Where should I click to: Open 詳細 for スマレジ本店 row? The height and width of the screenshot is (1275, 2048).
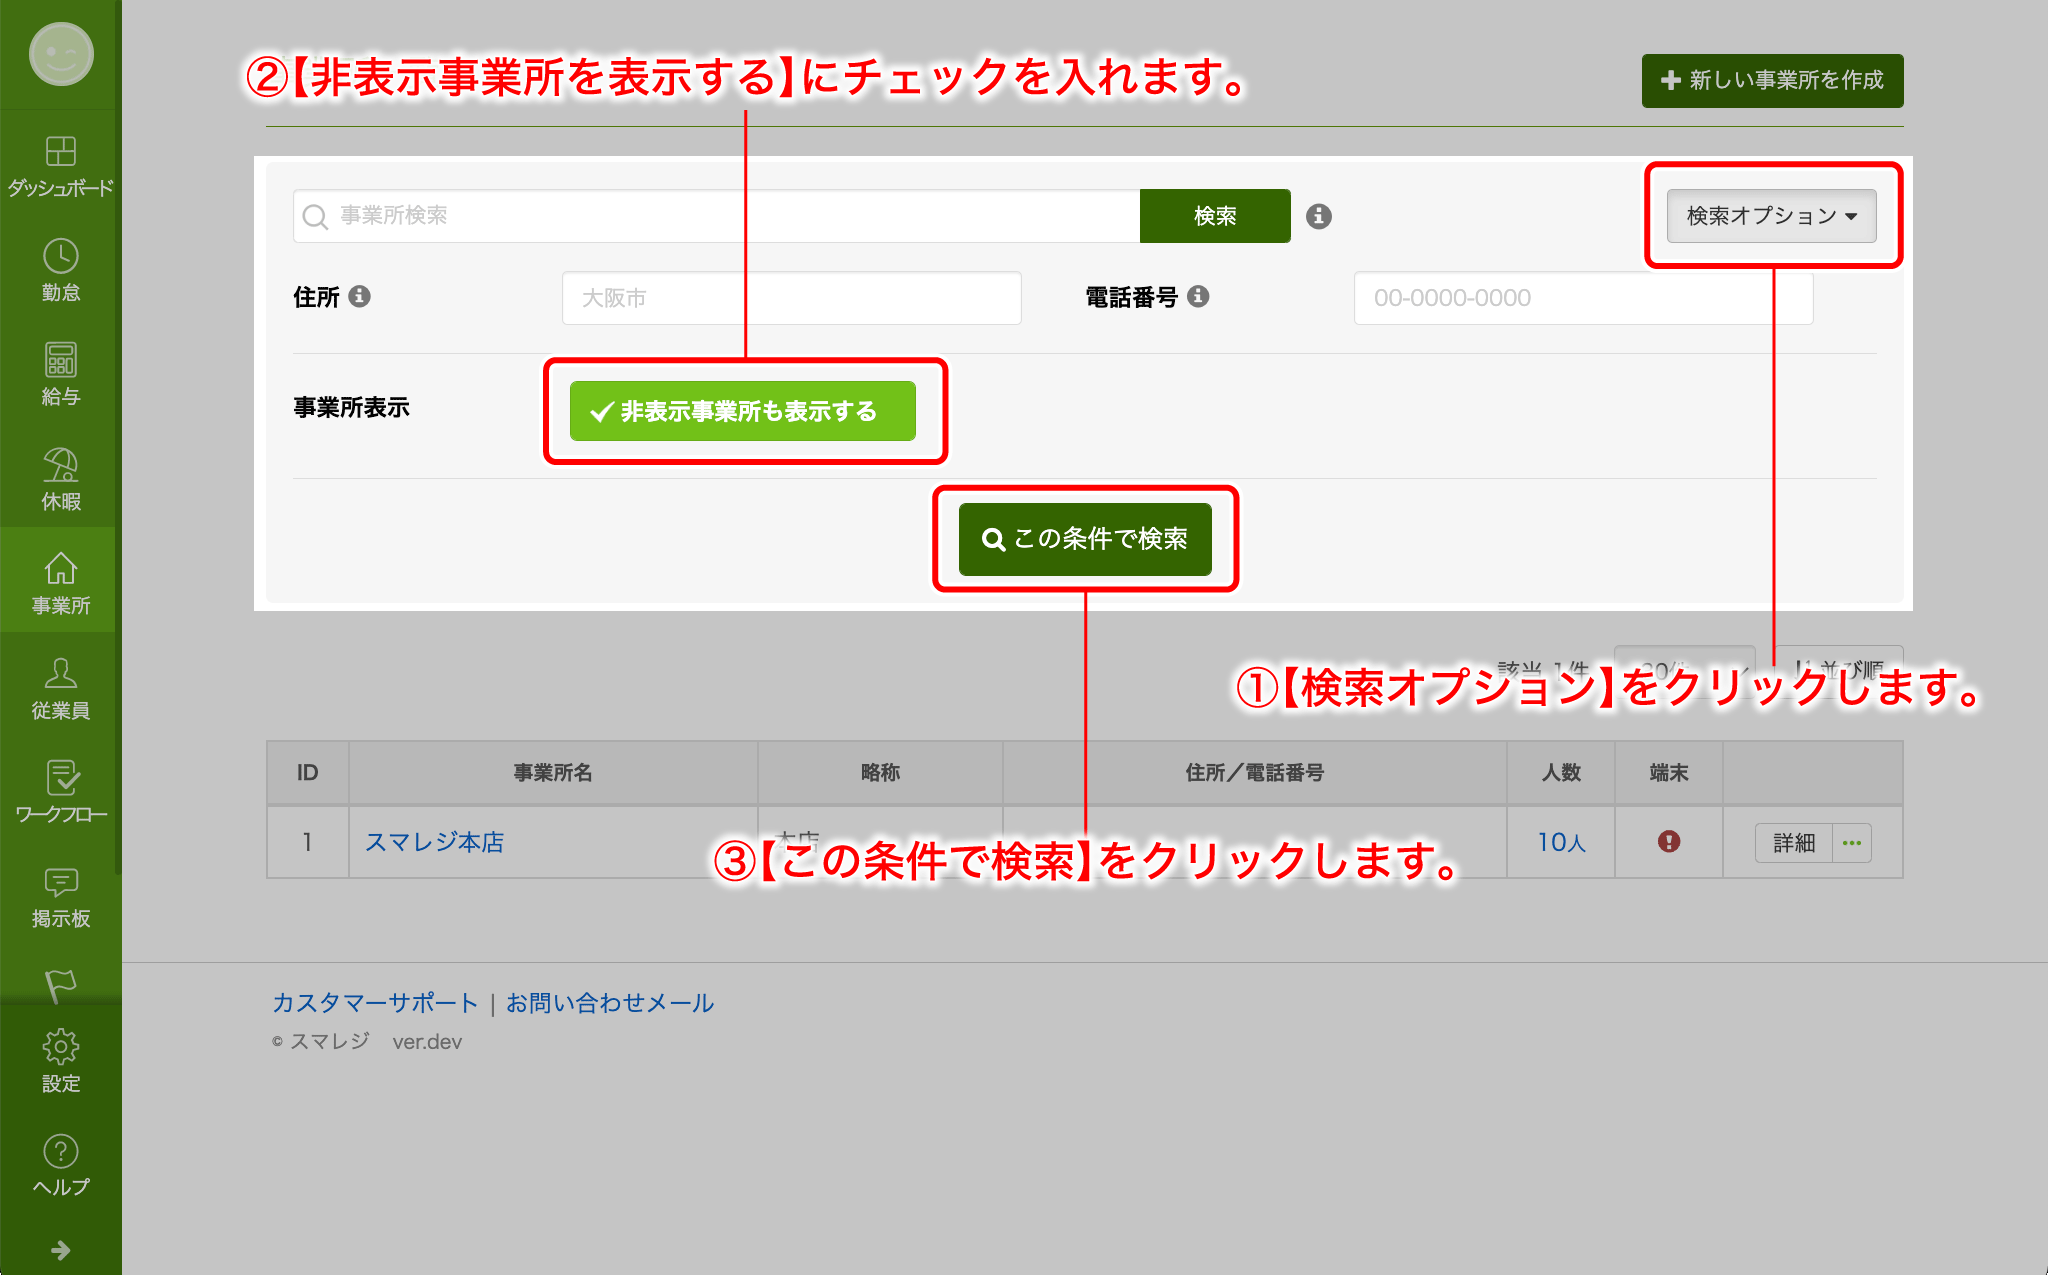[x=1794, y=843]
